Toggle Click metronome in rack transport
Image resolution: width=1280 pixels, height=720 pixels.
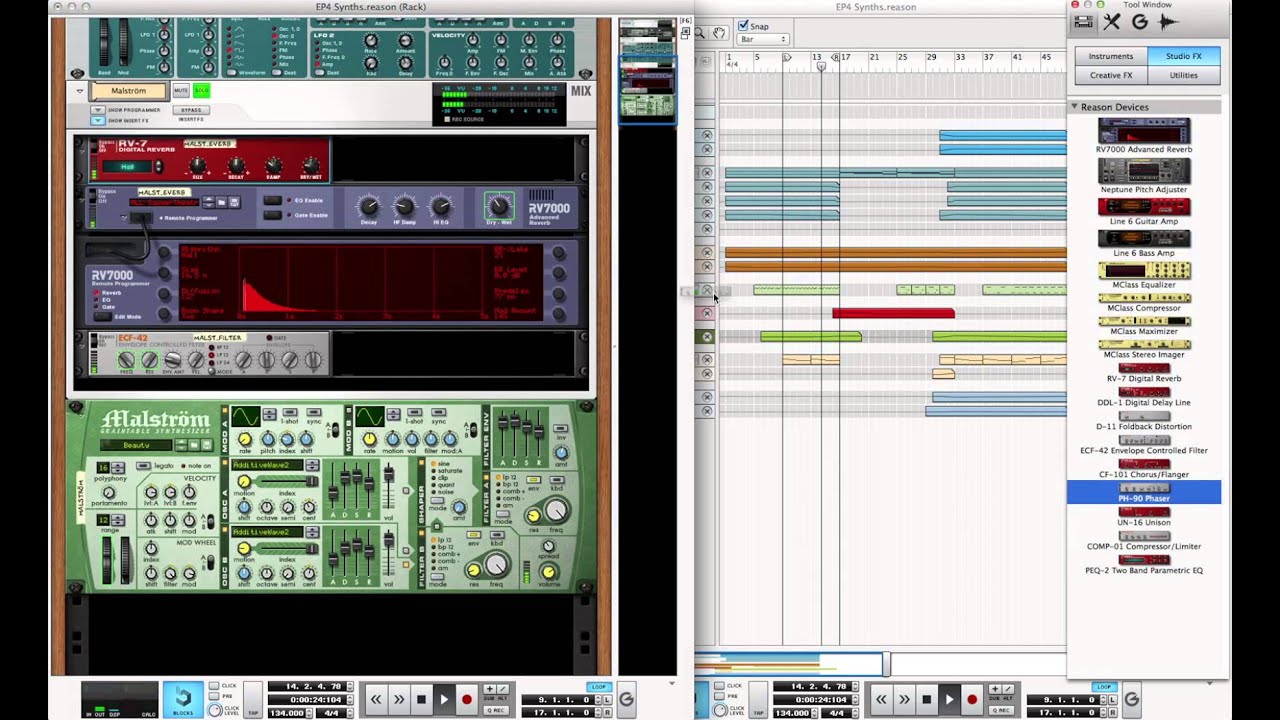[214, 686]
